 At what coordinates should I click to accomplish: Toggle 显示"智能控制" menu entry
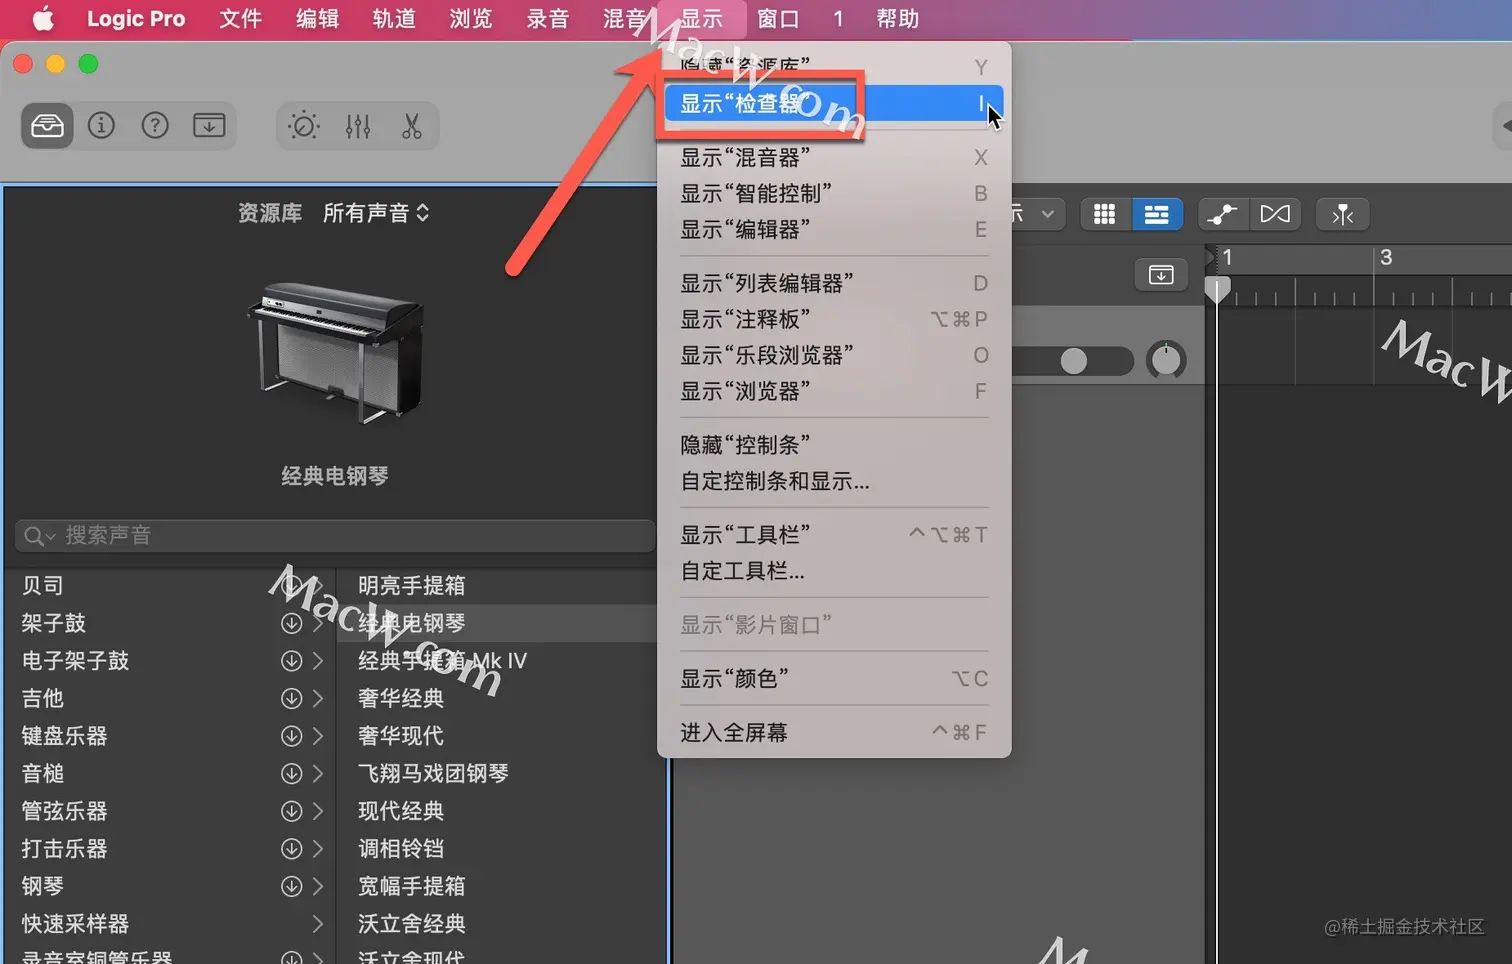pos(833,194)
